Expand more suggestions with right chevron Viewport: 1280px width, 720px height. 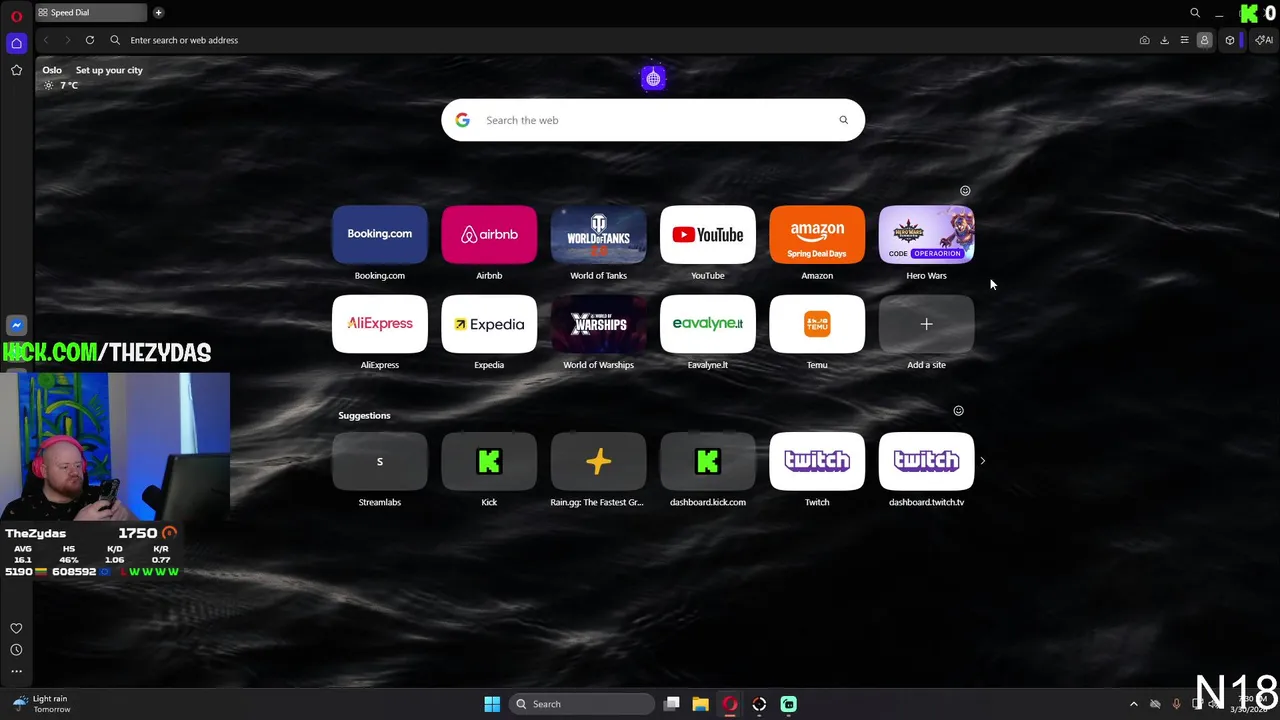click(x=982, y=461)
